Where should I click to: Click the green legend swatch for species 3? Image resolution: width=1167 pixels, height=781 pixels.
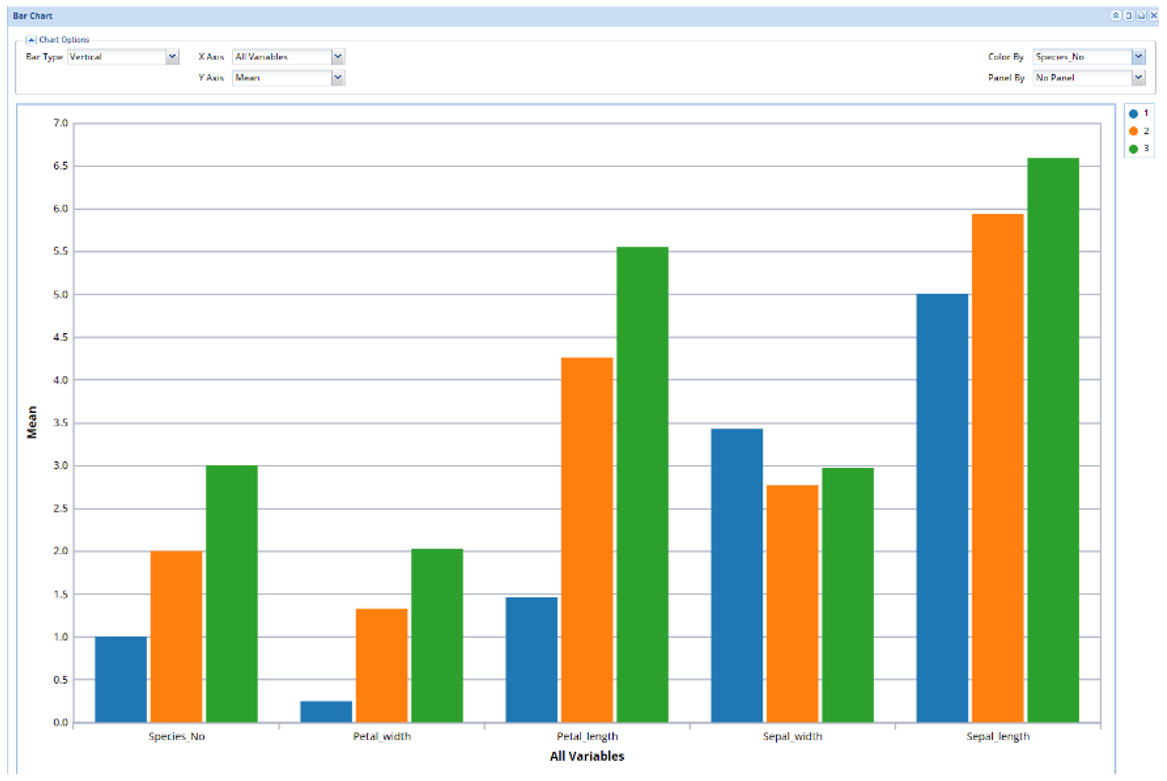coord(1134,149)
